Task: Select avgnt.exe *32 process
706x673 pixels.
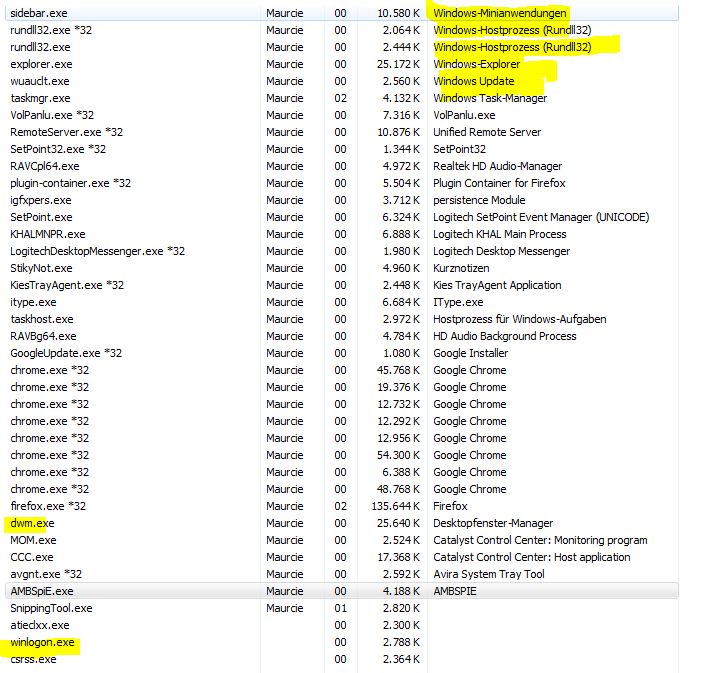Action: click(x=46, y=574)
